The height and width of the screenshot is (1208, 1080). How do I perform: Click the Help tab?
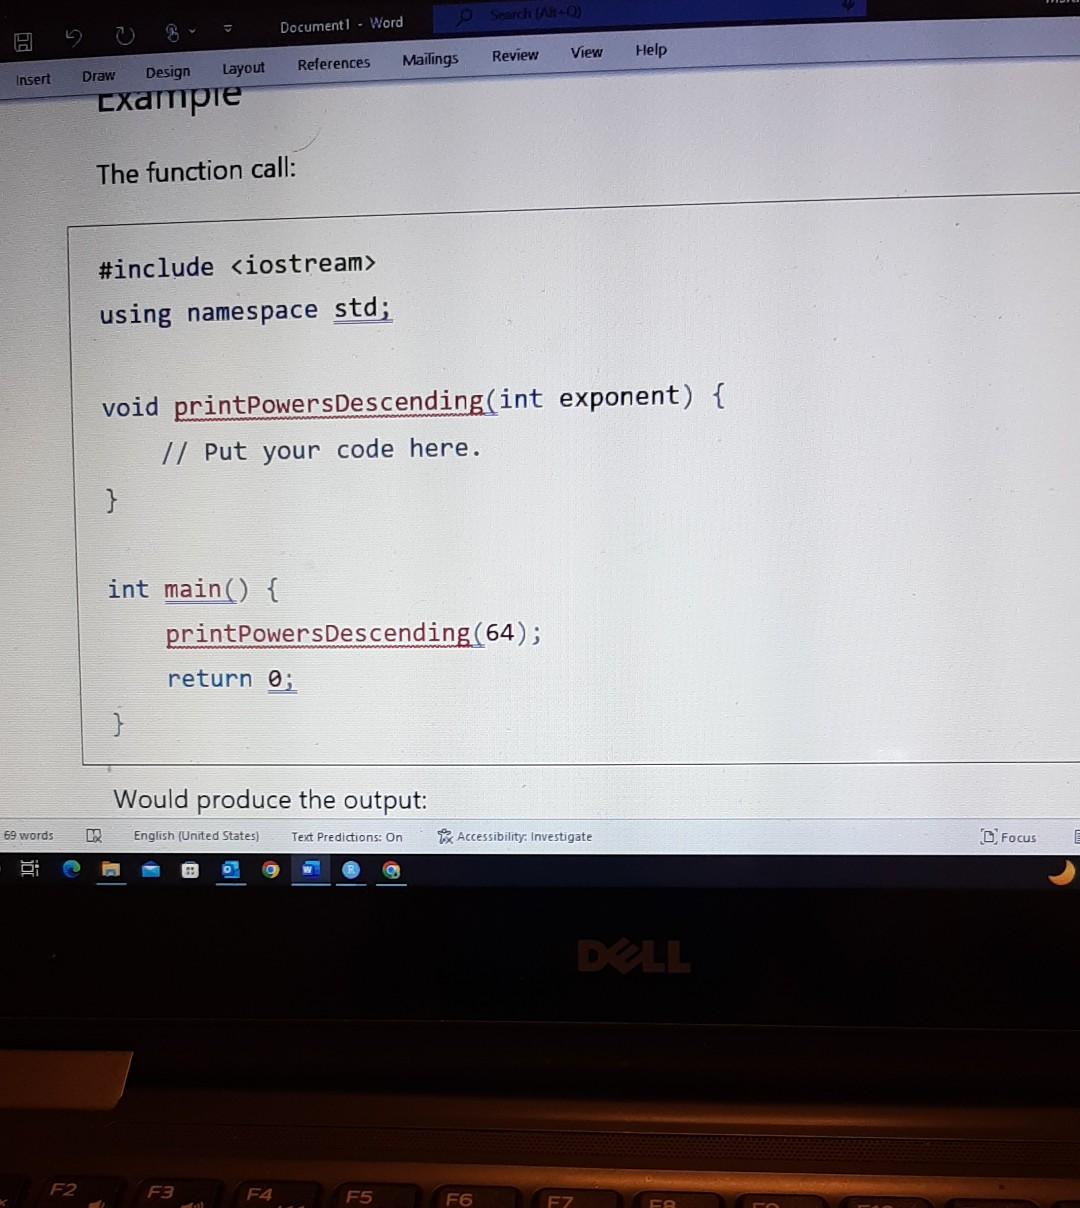[650, 50]
